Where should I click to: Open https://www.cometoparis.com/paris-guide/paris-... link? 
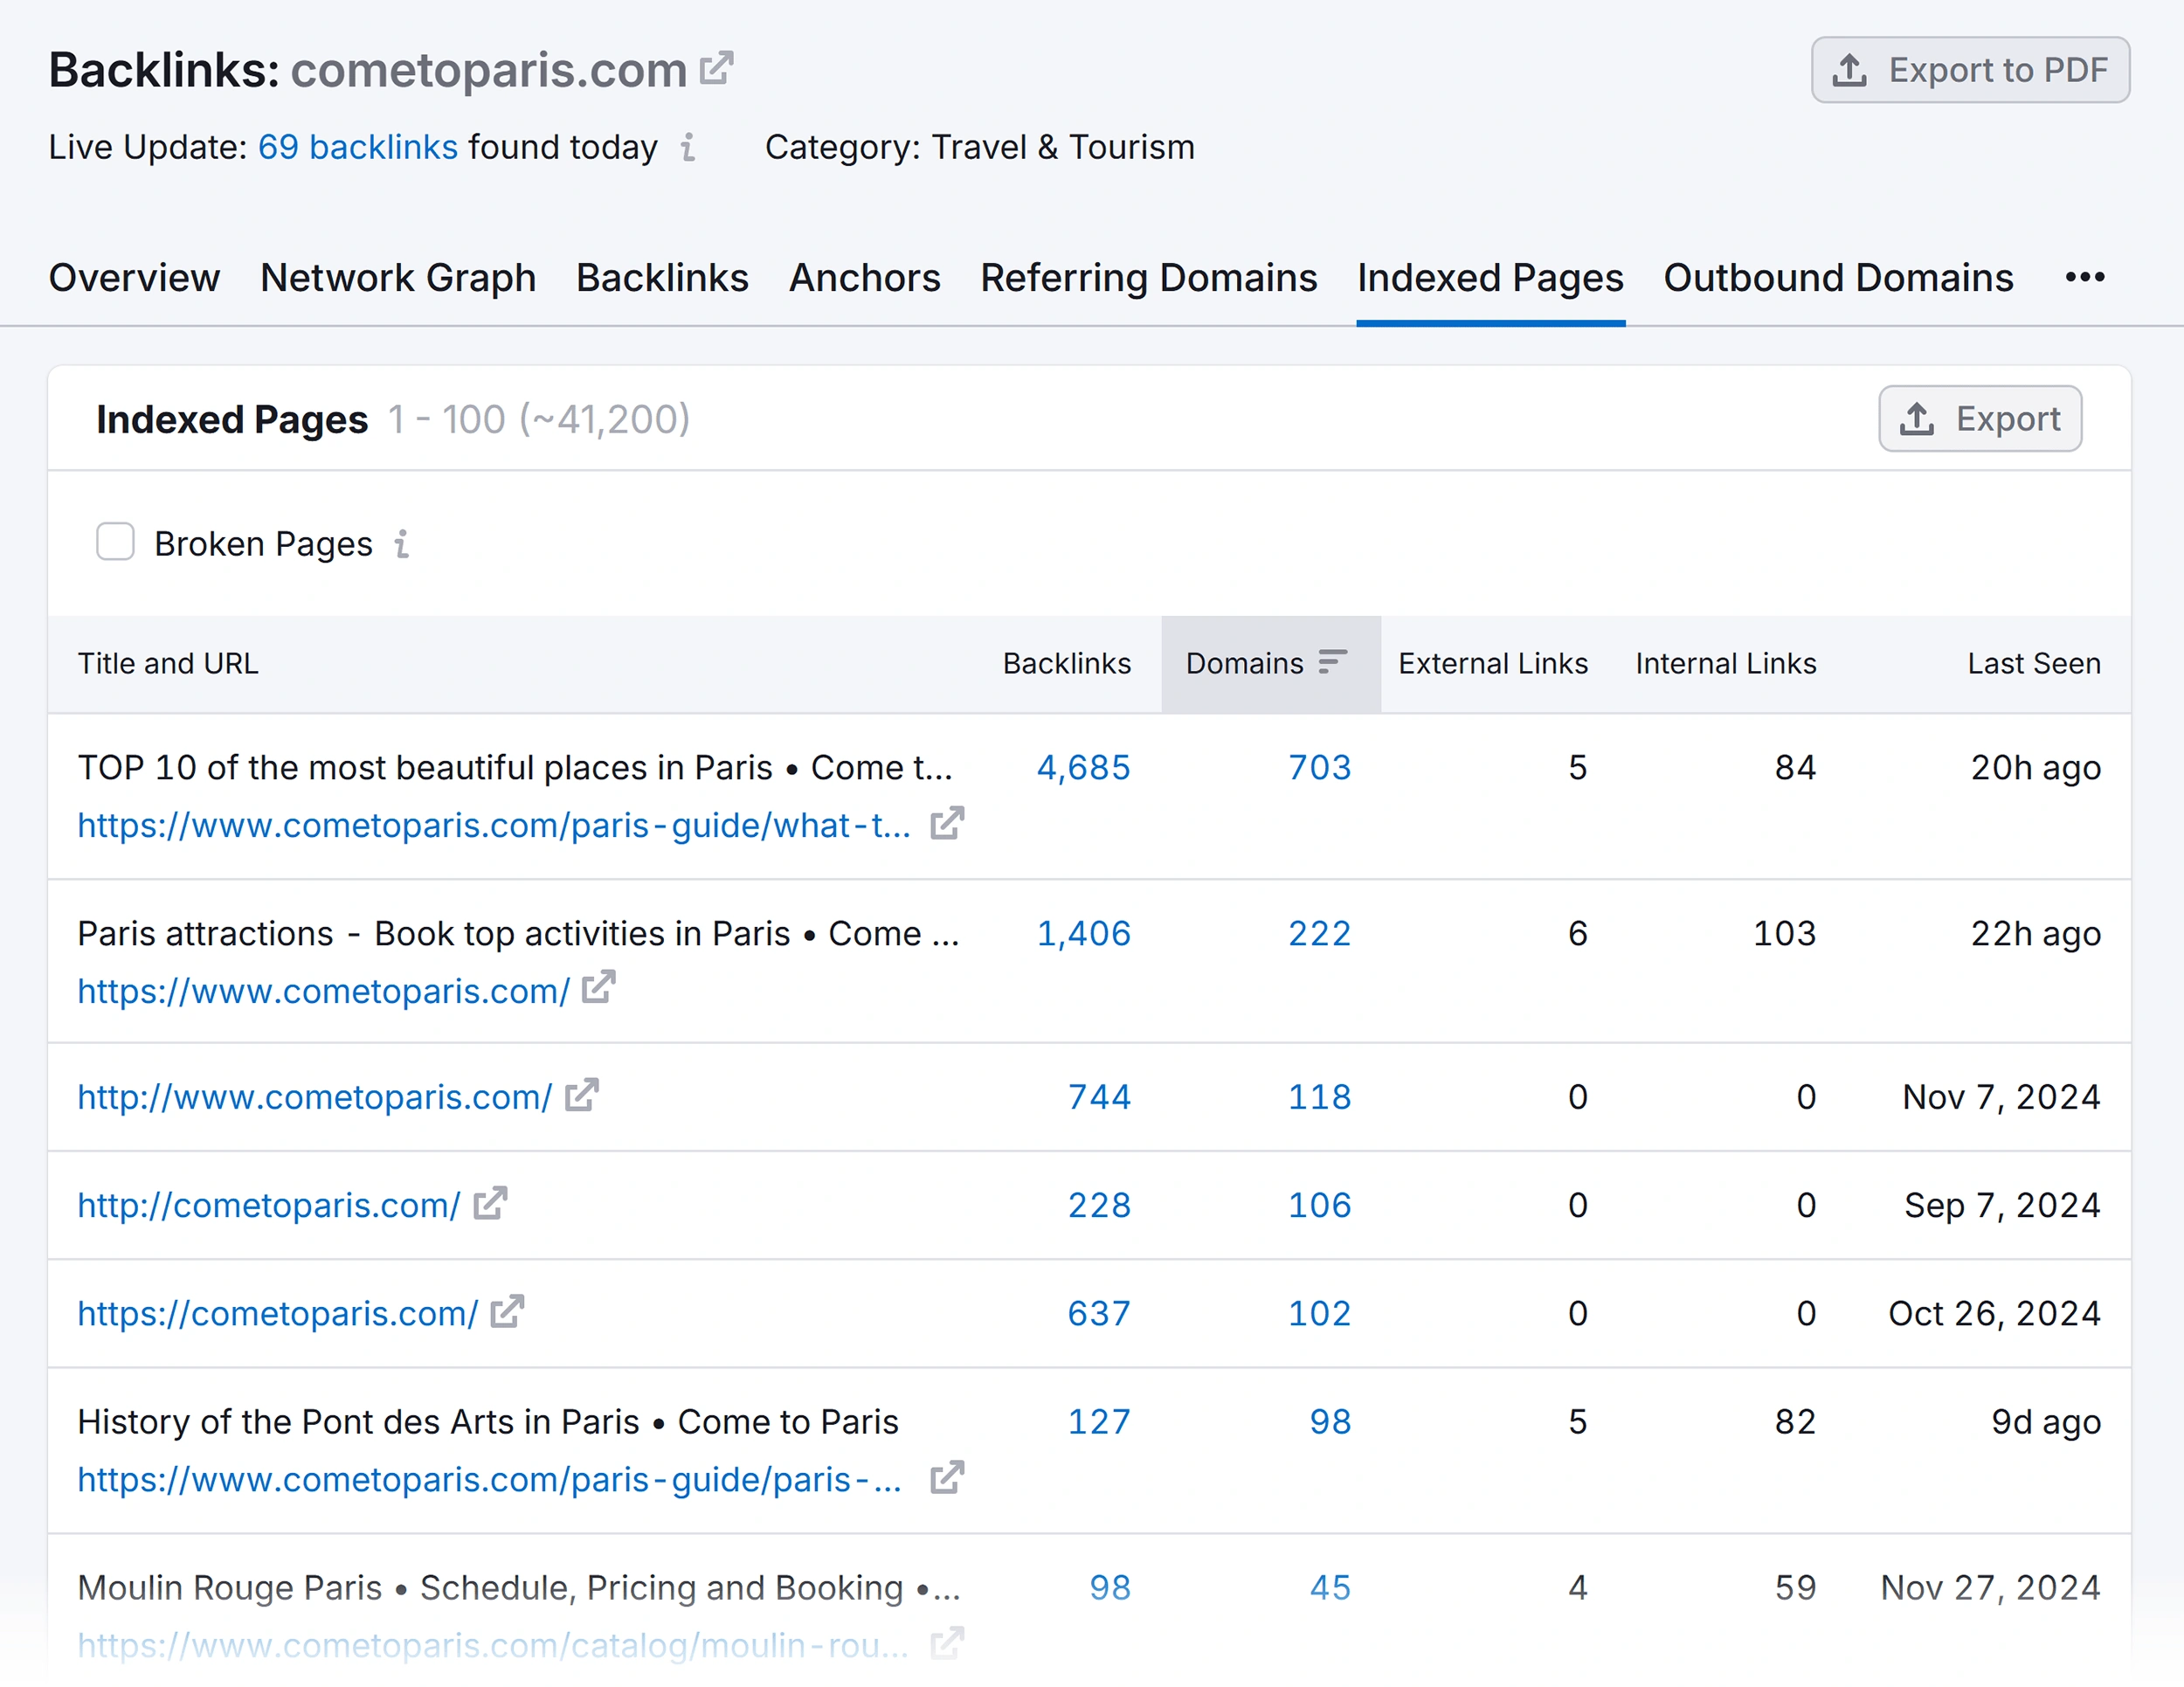pos(490,1479)
